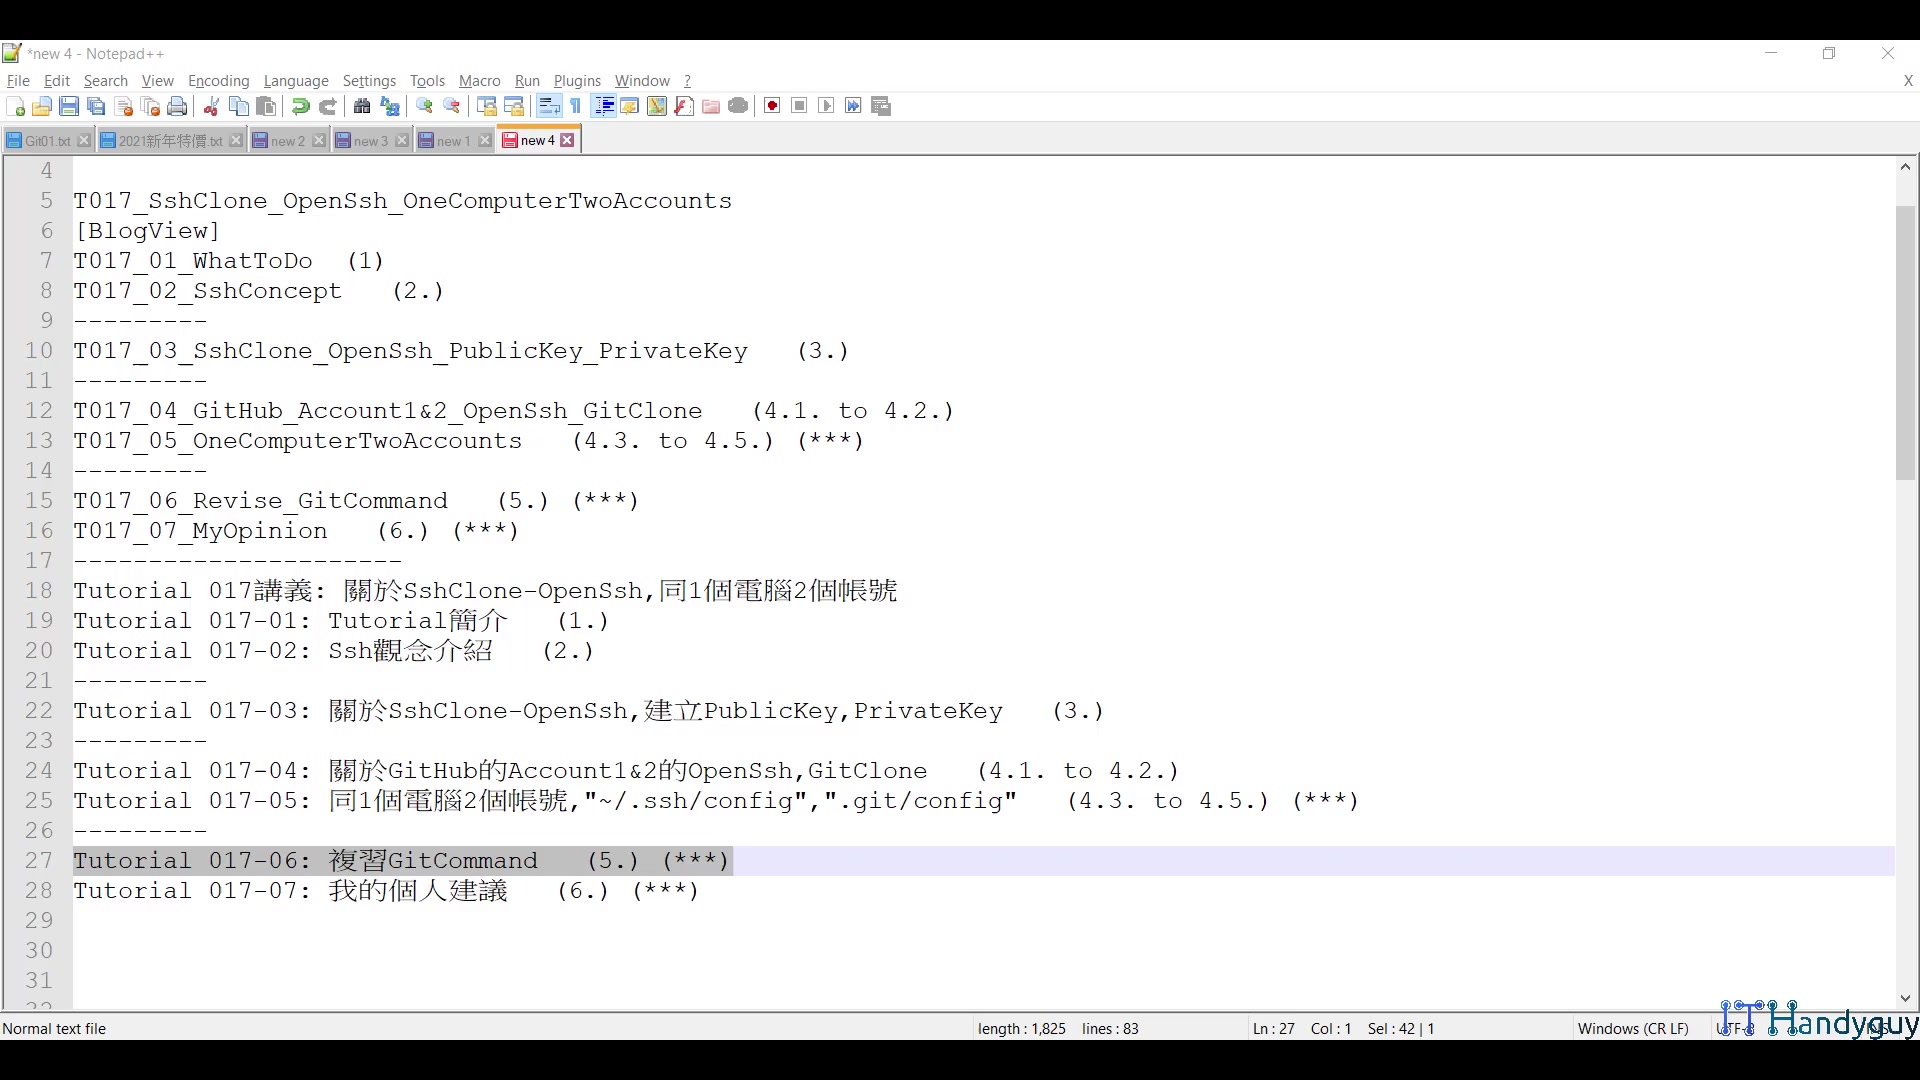This screenshot has width=1920, height=1080.
Task: Toggle Word Wrap toolbar button
Action: pos(549,106)
